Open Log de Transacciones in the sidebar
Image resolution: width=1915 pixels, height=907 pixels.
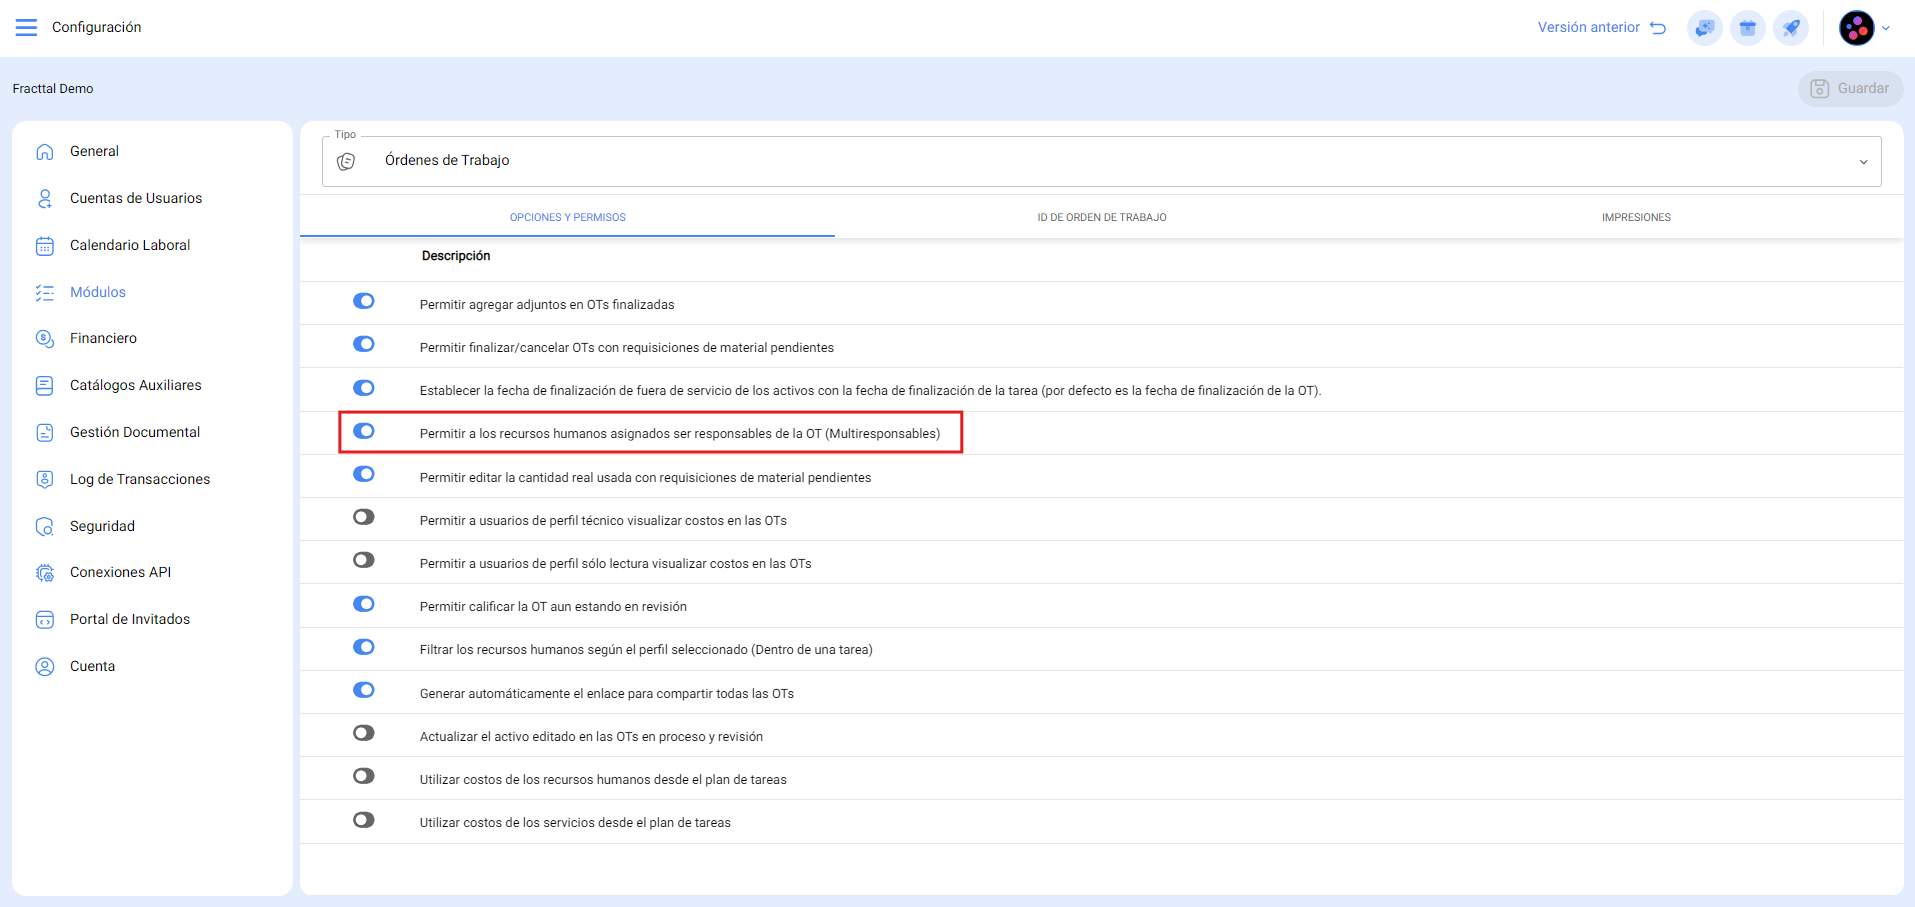pos(140,479)
